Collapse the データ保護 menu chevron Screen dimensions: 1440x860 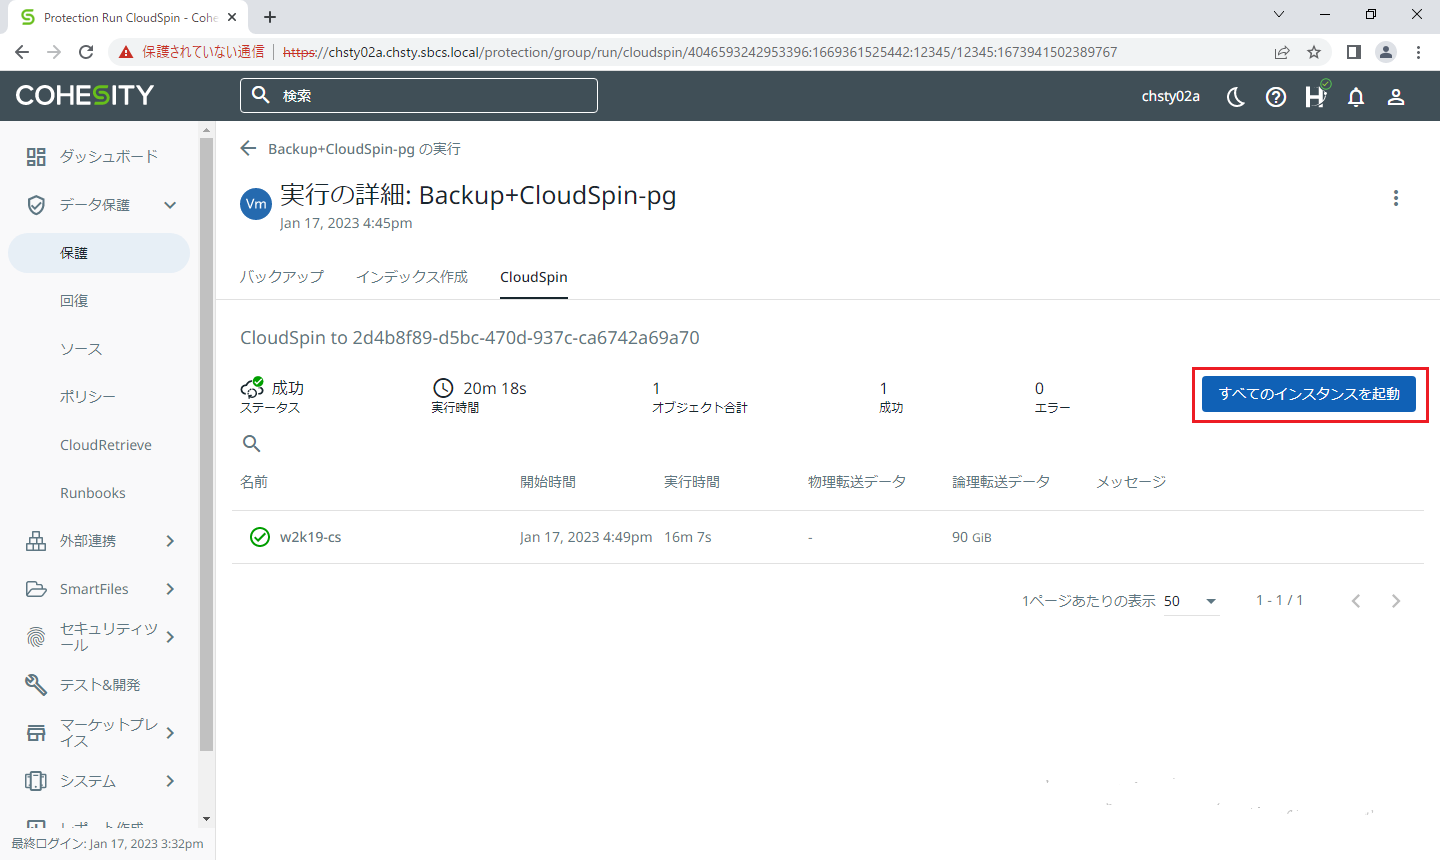[x=170, y=205]
